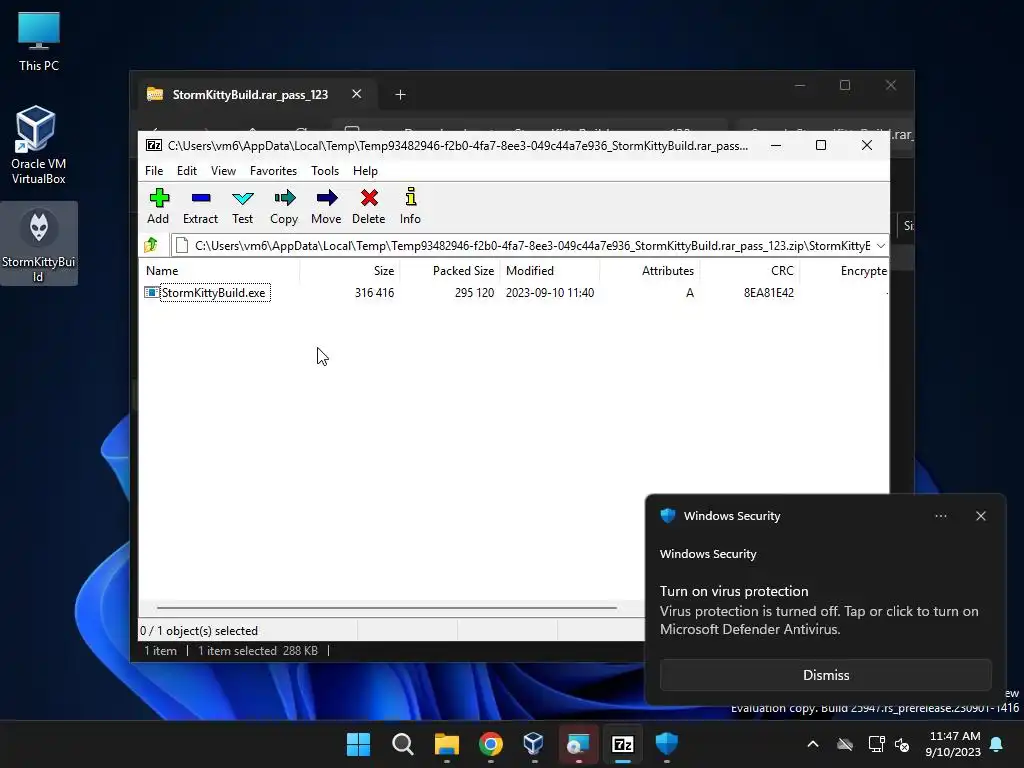Go up one folder level in 7-Zip
The width and height of the screenshot is (1024, 768).
pos(152,245)
